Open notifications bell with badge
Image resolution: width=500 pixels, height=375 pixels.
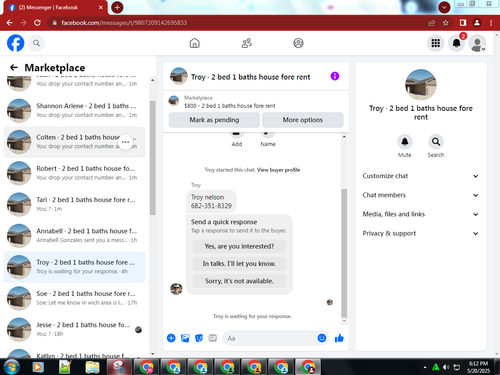click(x=456, y=43)
